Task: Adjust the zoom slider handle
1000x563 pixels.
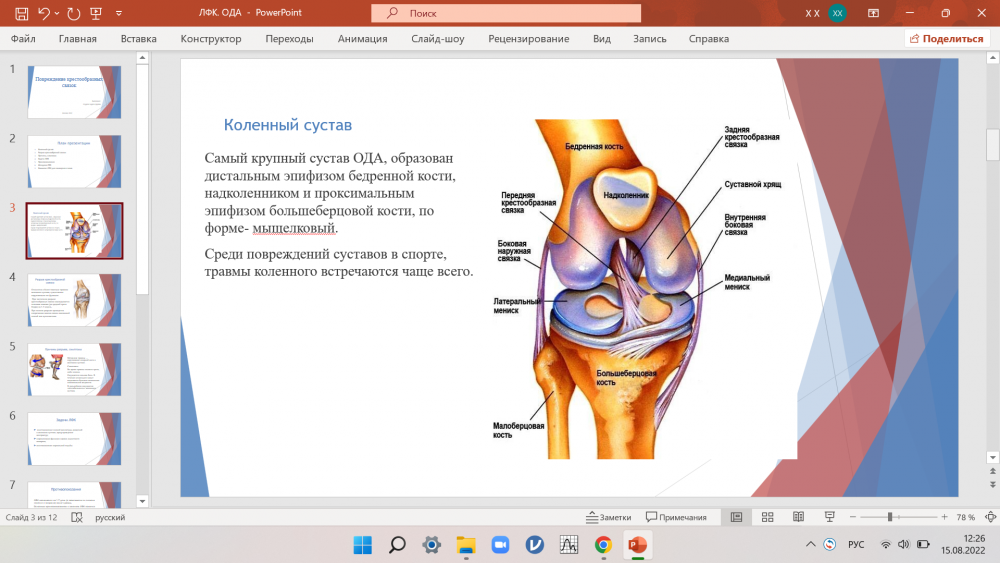Action: tap(890, 517)
